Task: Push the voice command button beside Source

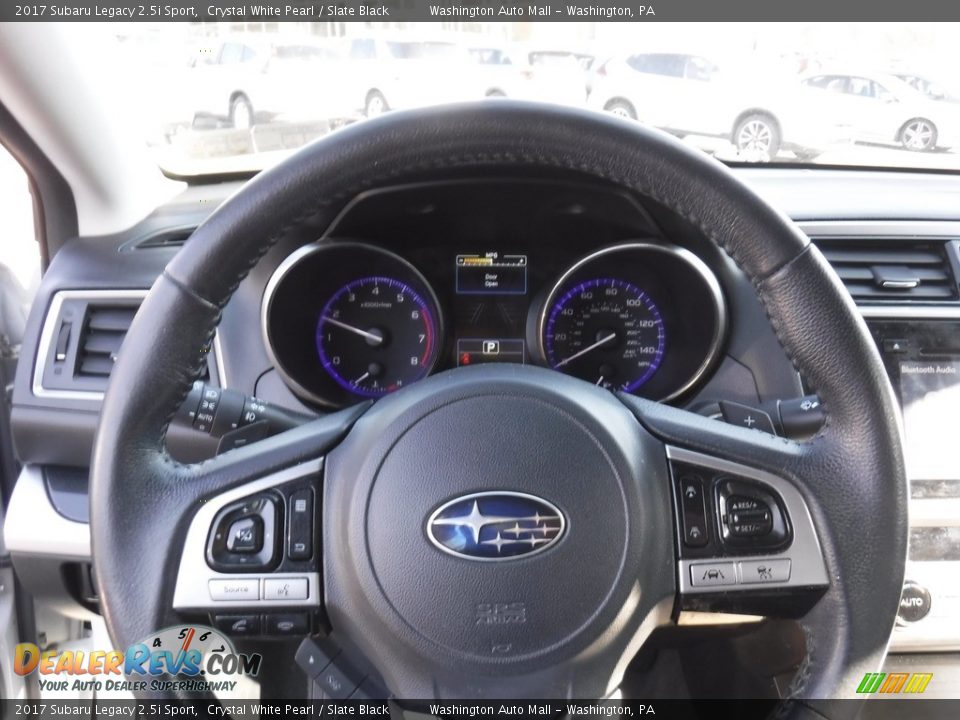Action: (285, 589)
